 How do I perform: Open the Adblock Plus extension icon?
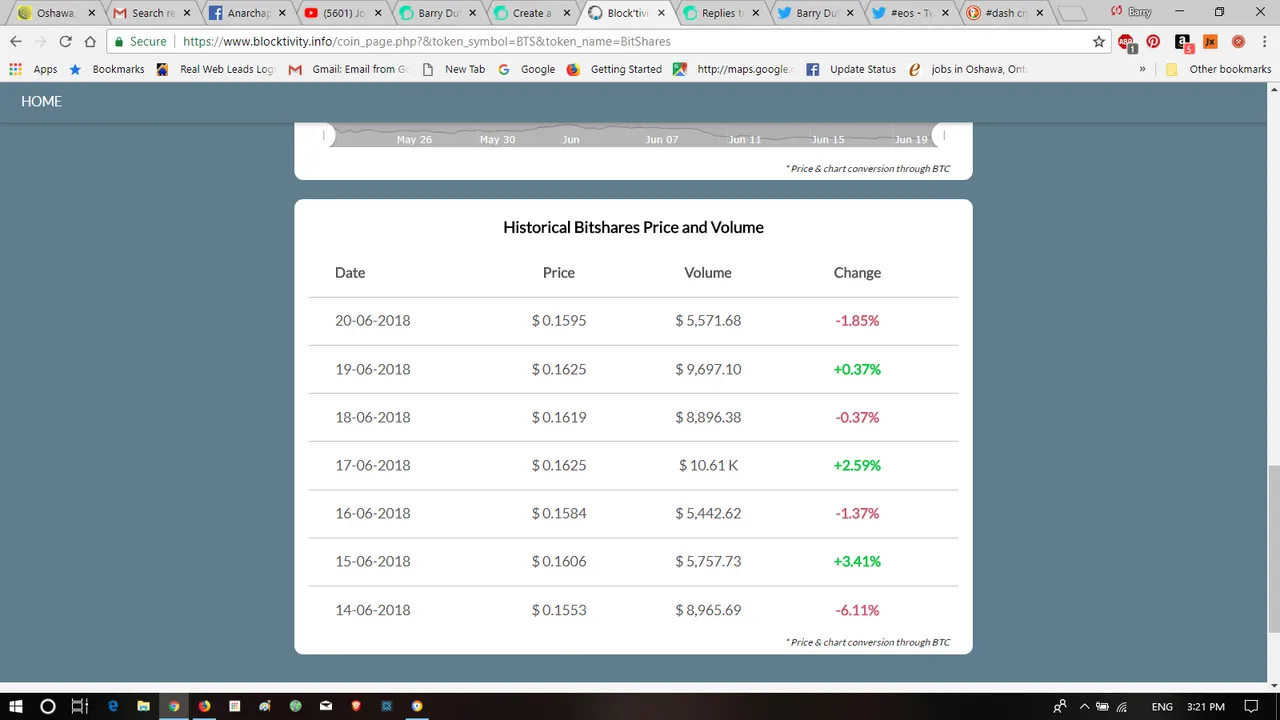[1126, 42]
